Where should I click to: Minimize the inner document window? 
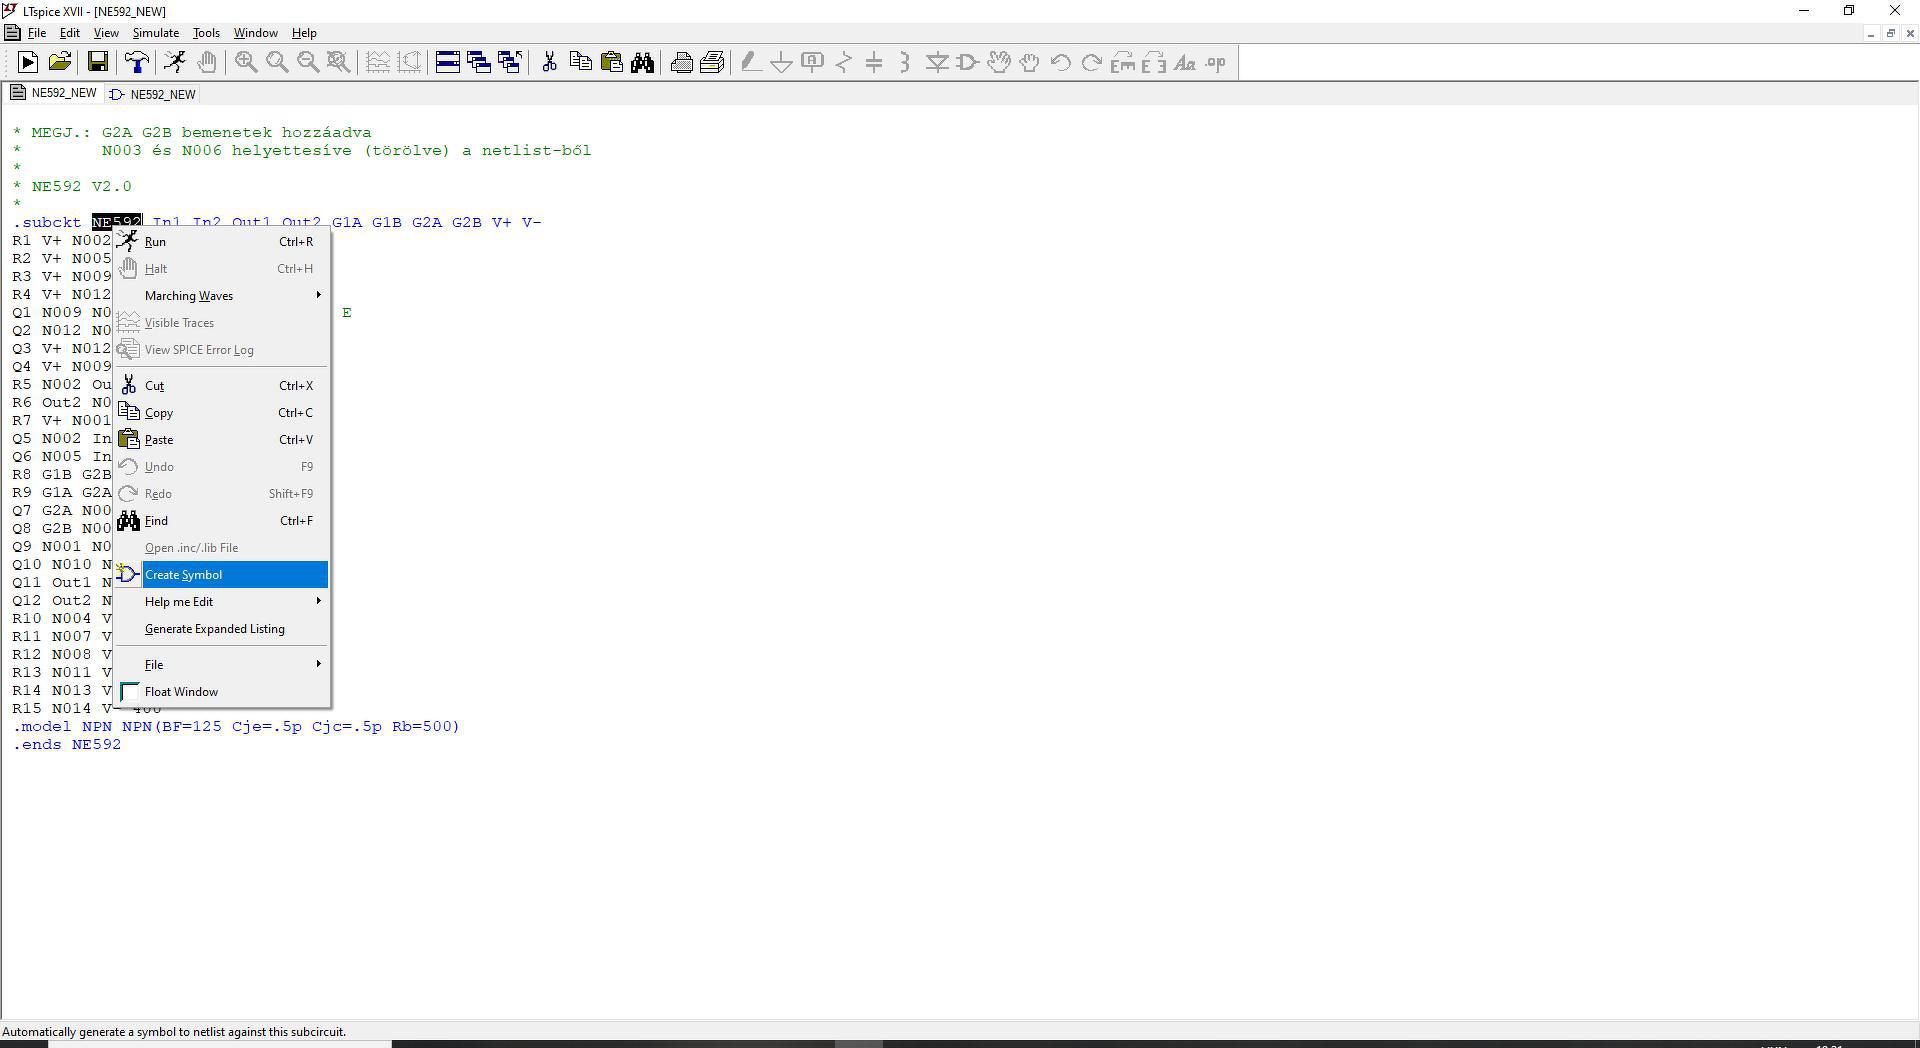click(x=1870, y=33)
